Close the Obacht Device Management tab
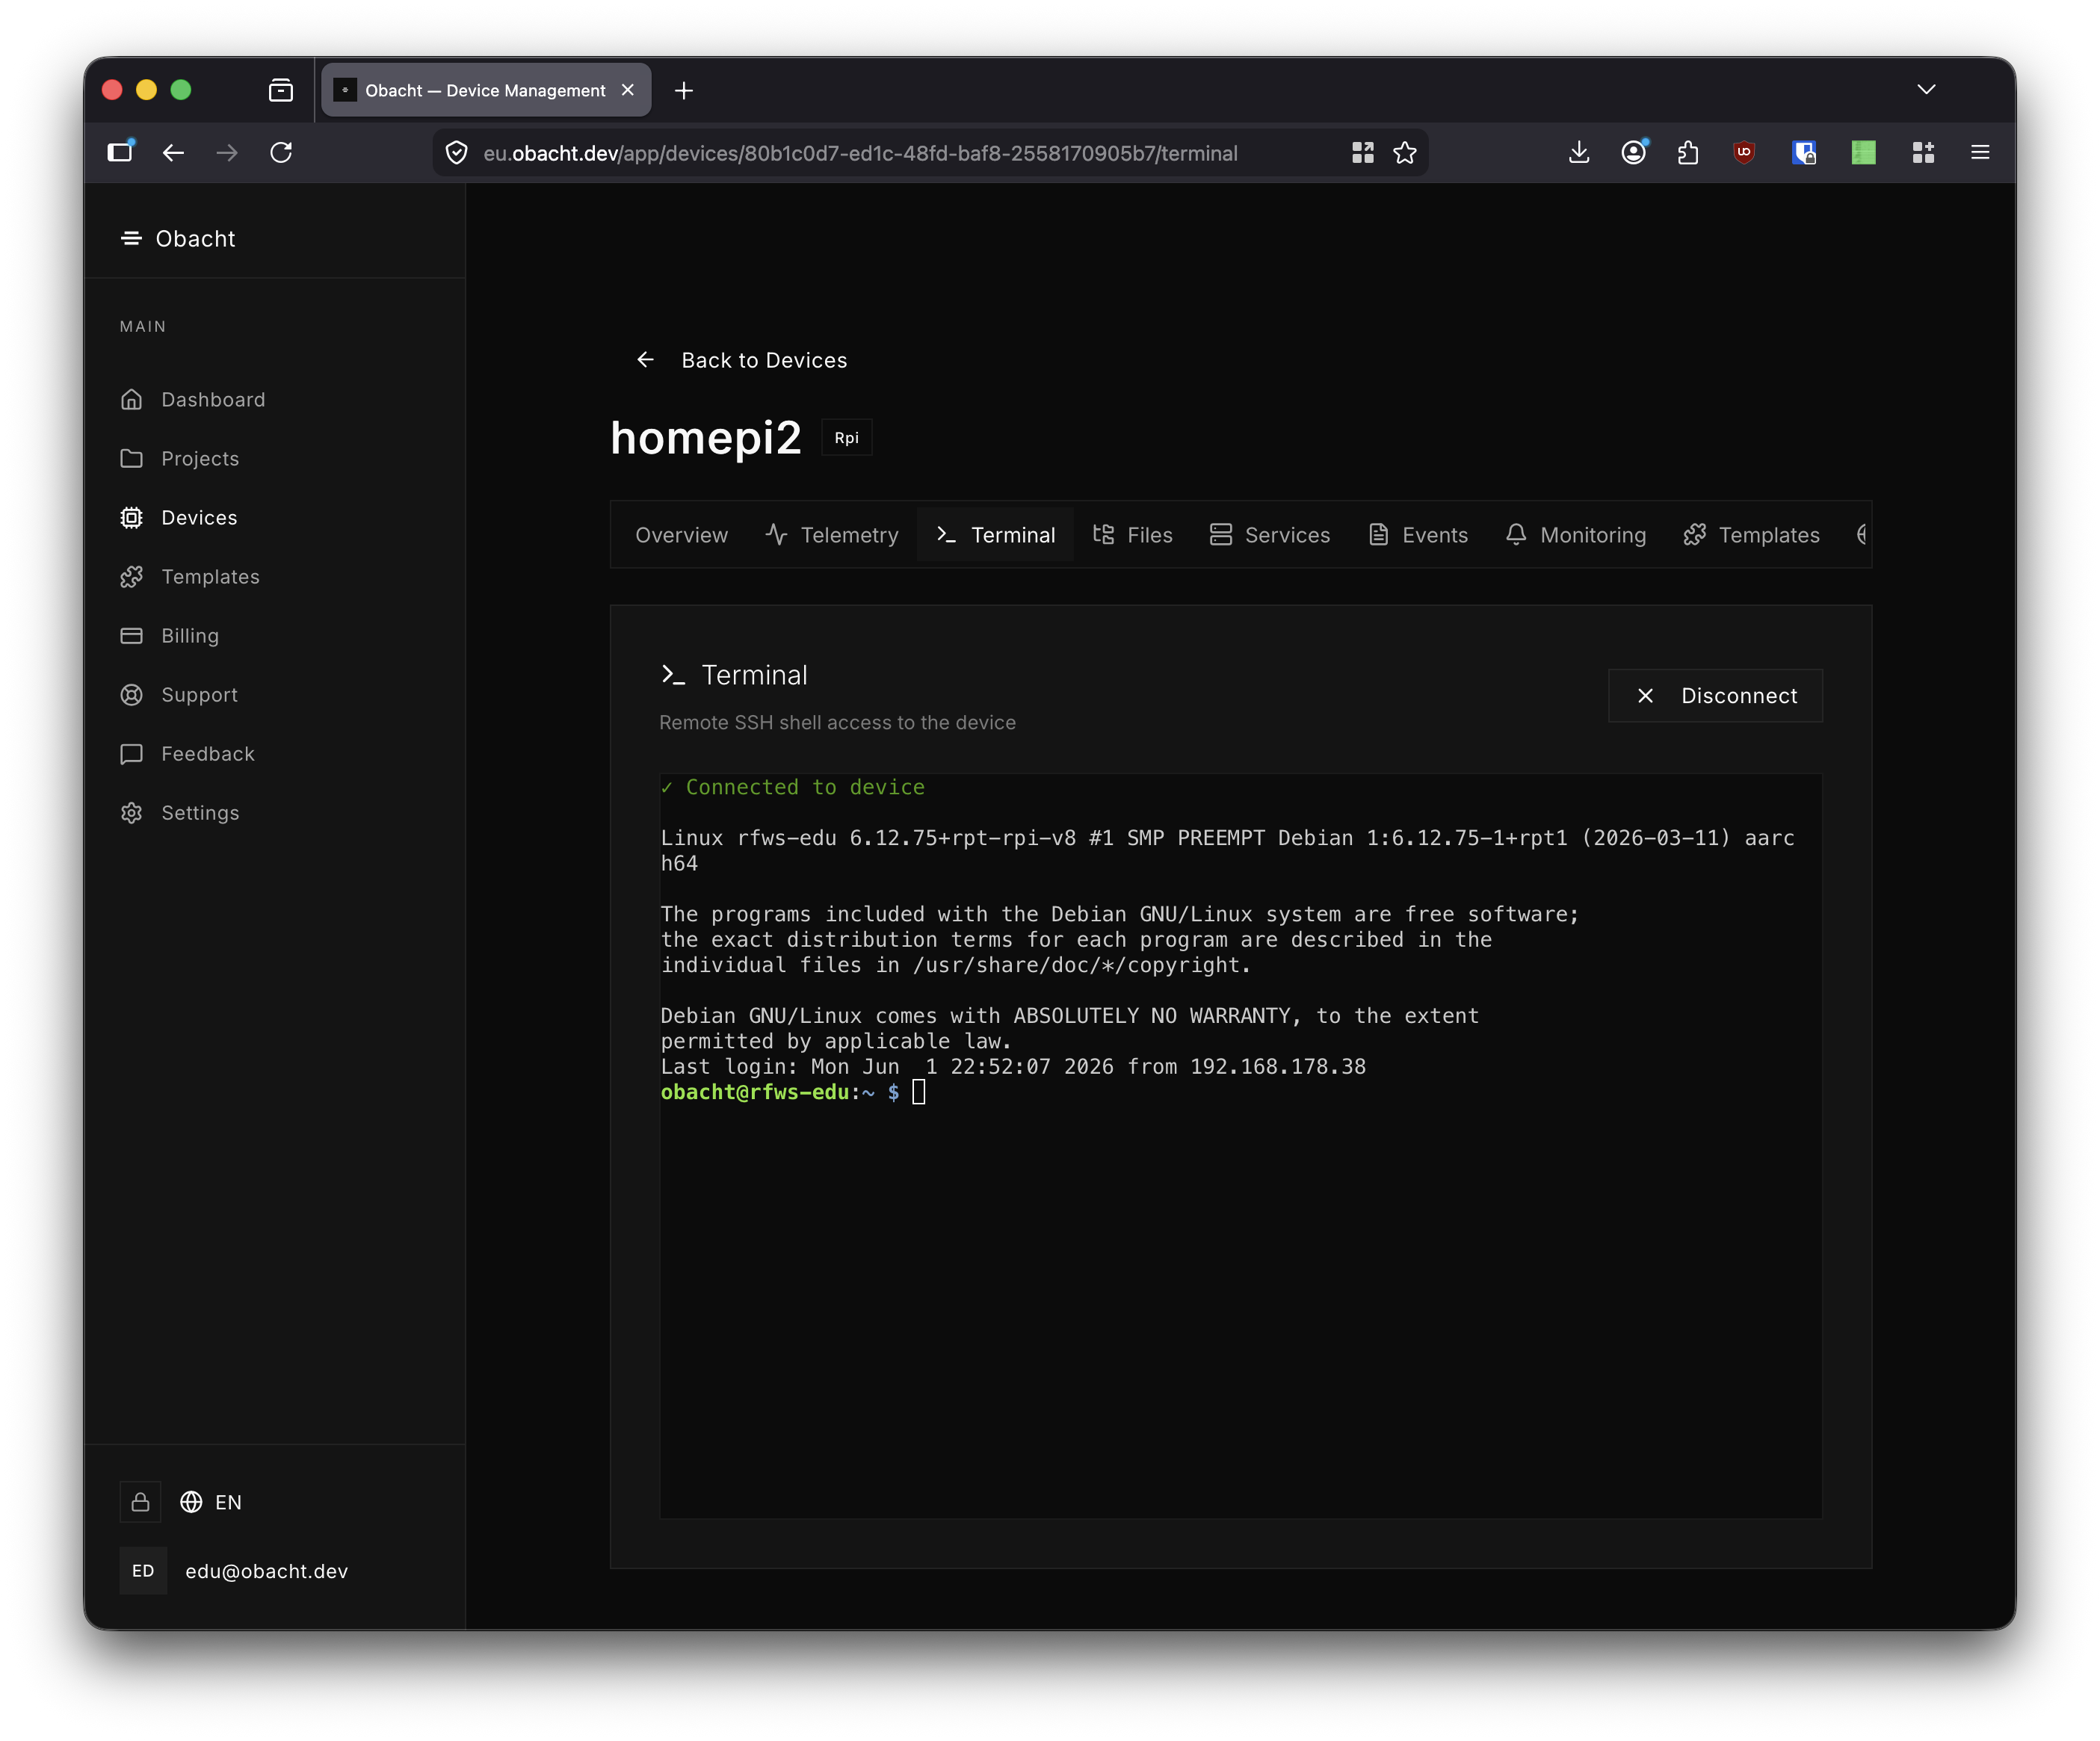 pyautogui.click(x=628, y=90)
